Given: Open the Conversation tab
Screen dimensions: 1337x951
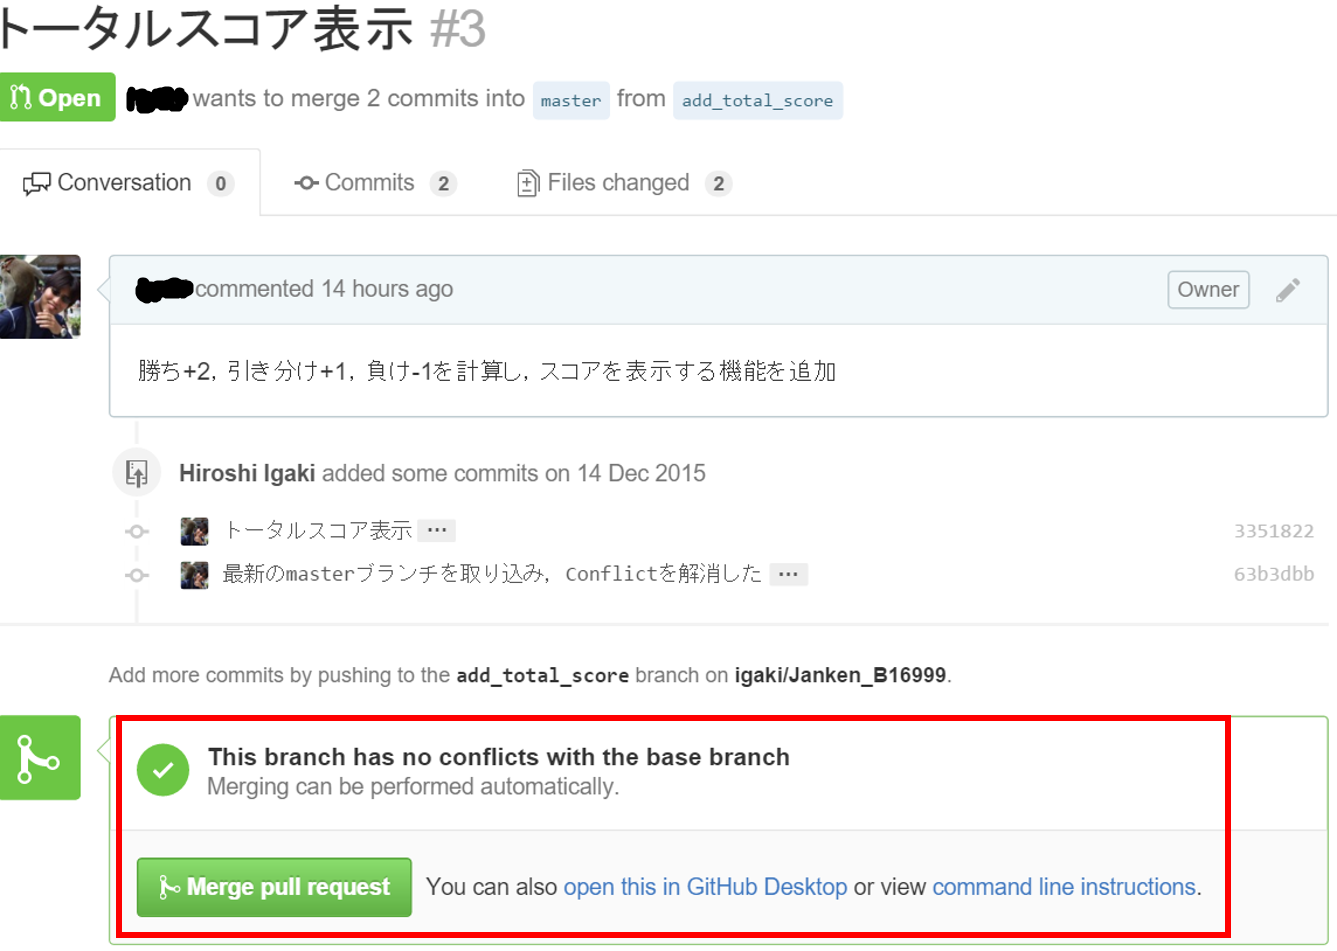Looking at the screenshot, I should (x=128, y=183).
